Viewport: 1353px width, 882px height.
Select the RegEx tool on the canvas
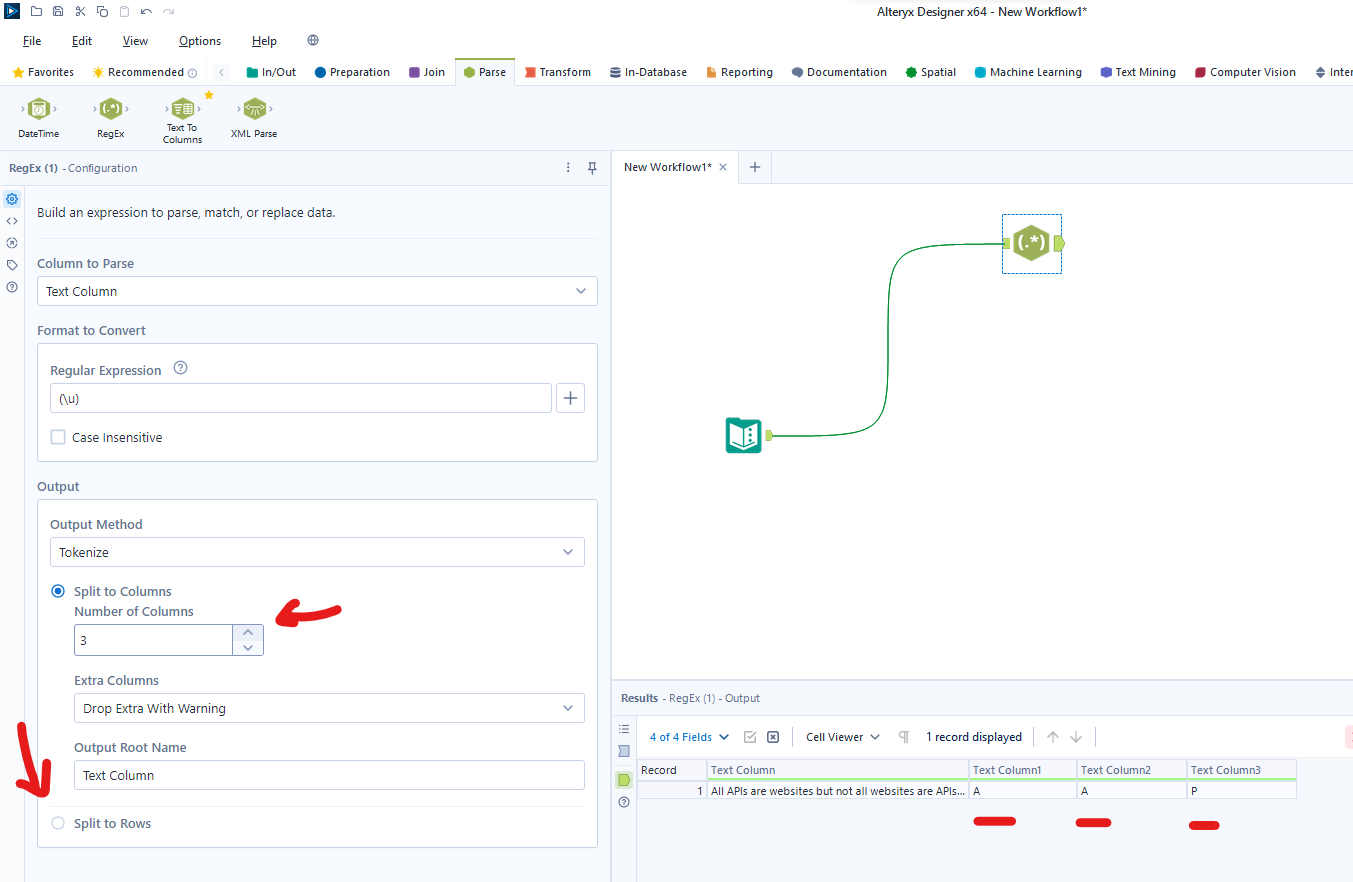pos(1031,243)
